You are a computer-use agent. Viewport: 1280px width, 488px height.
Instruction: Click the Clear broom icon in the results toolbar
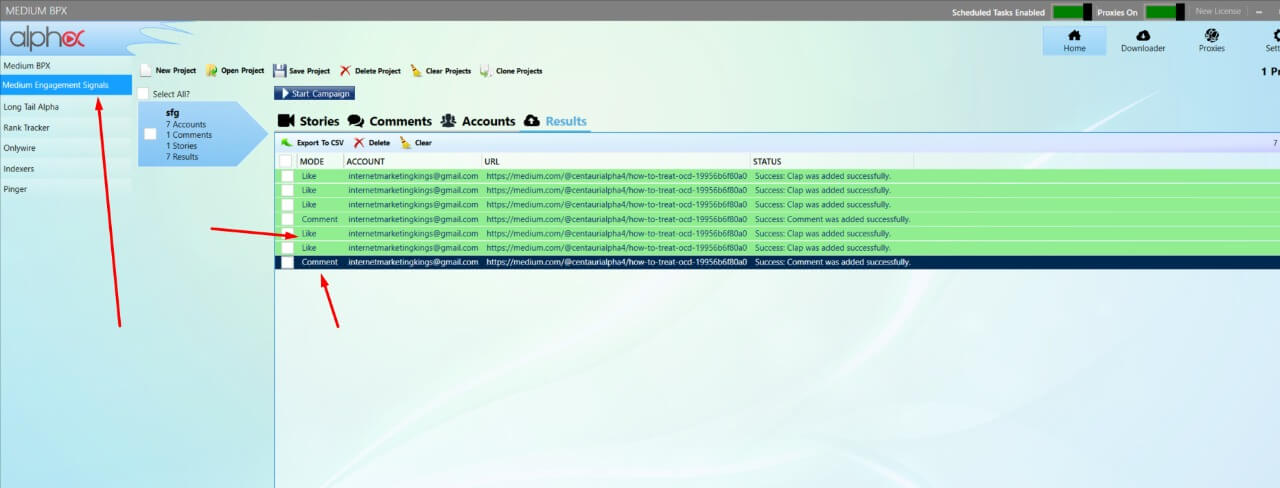(405, 143)
